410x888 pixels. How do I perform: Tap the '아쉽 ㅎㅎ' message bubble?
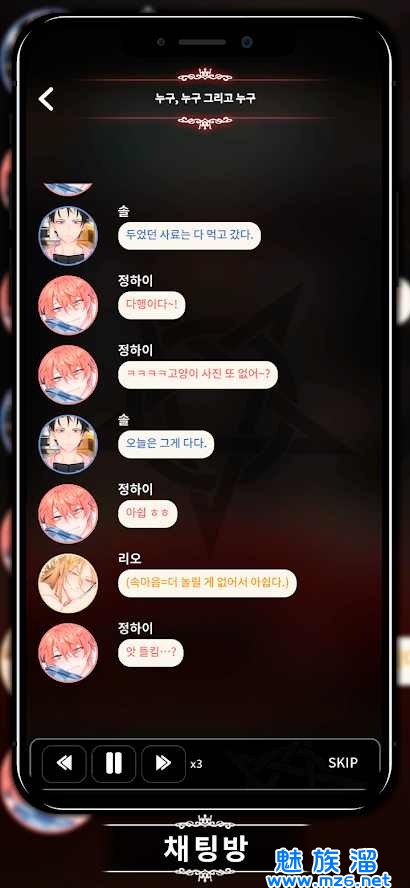(x=148, y=514)
